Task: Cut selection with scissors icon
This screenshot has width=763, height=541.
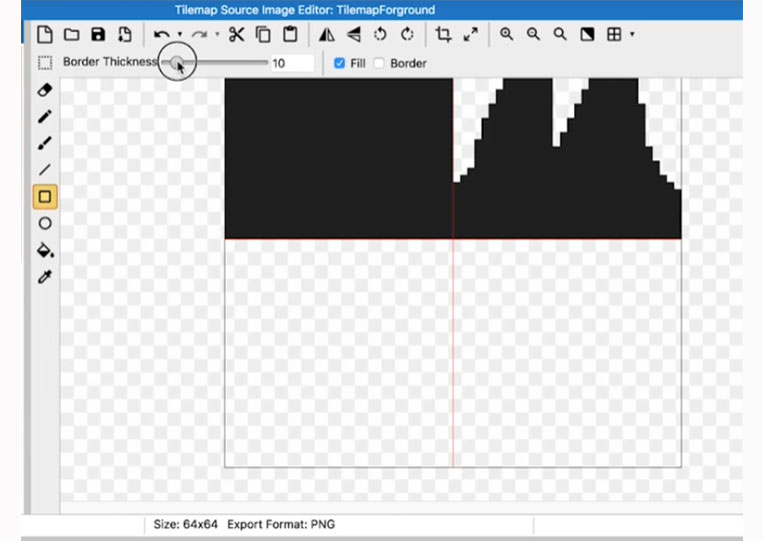Action: tap(236, 35)
